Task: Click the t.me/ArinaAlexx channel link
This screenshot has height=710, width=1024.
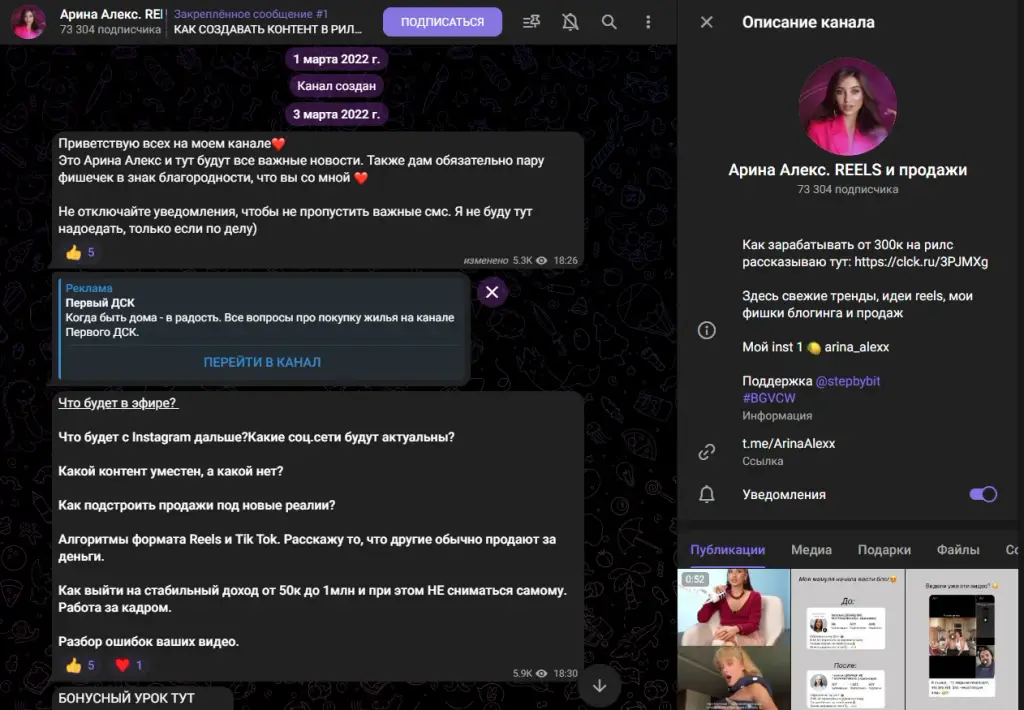Action: pos(788,444)
